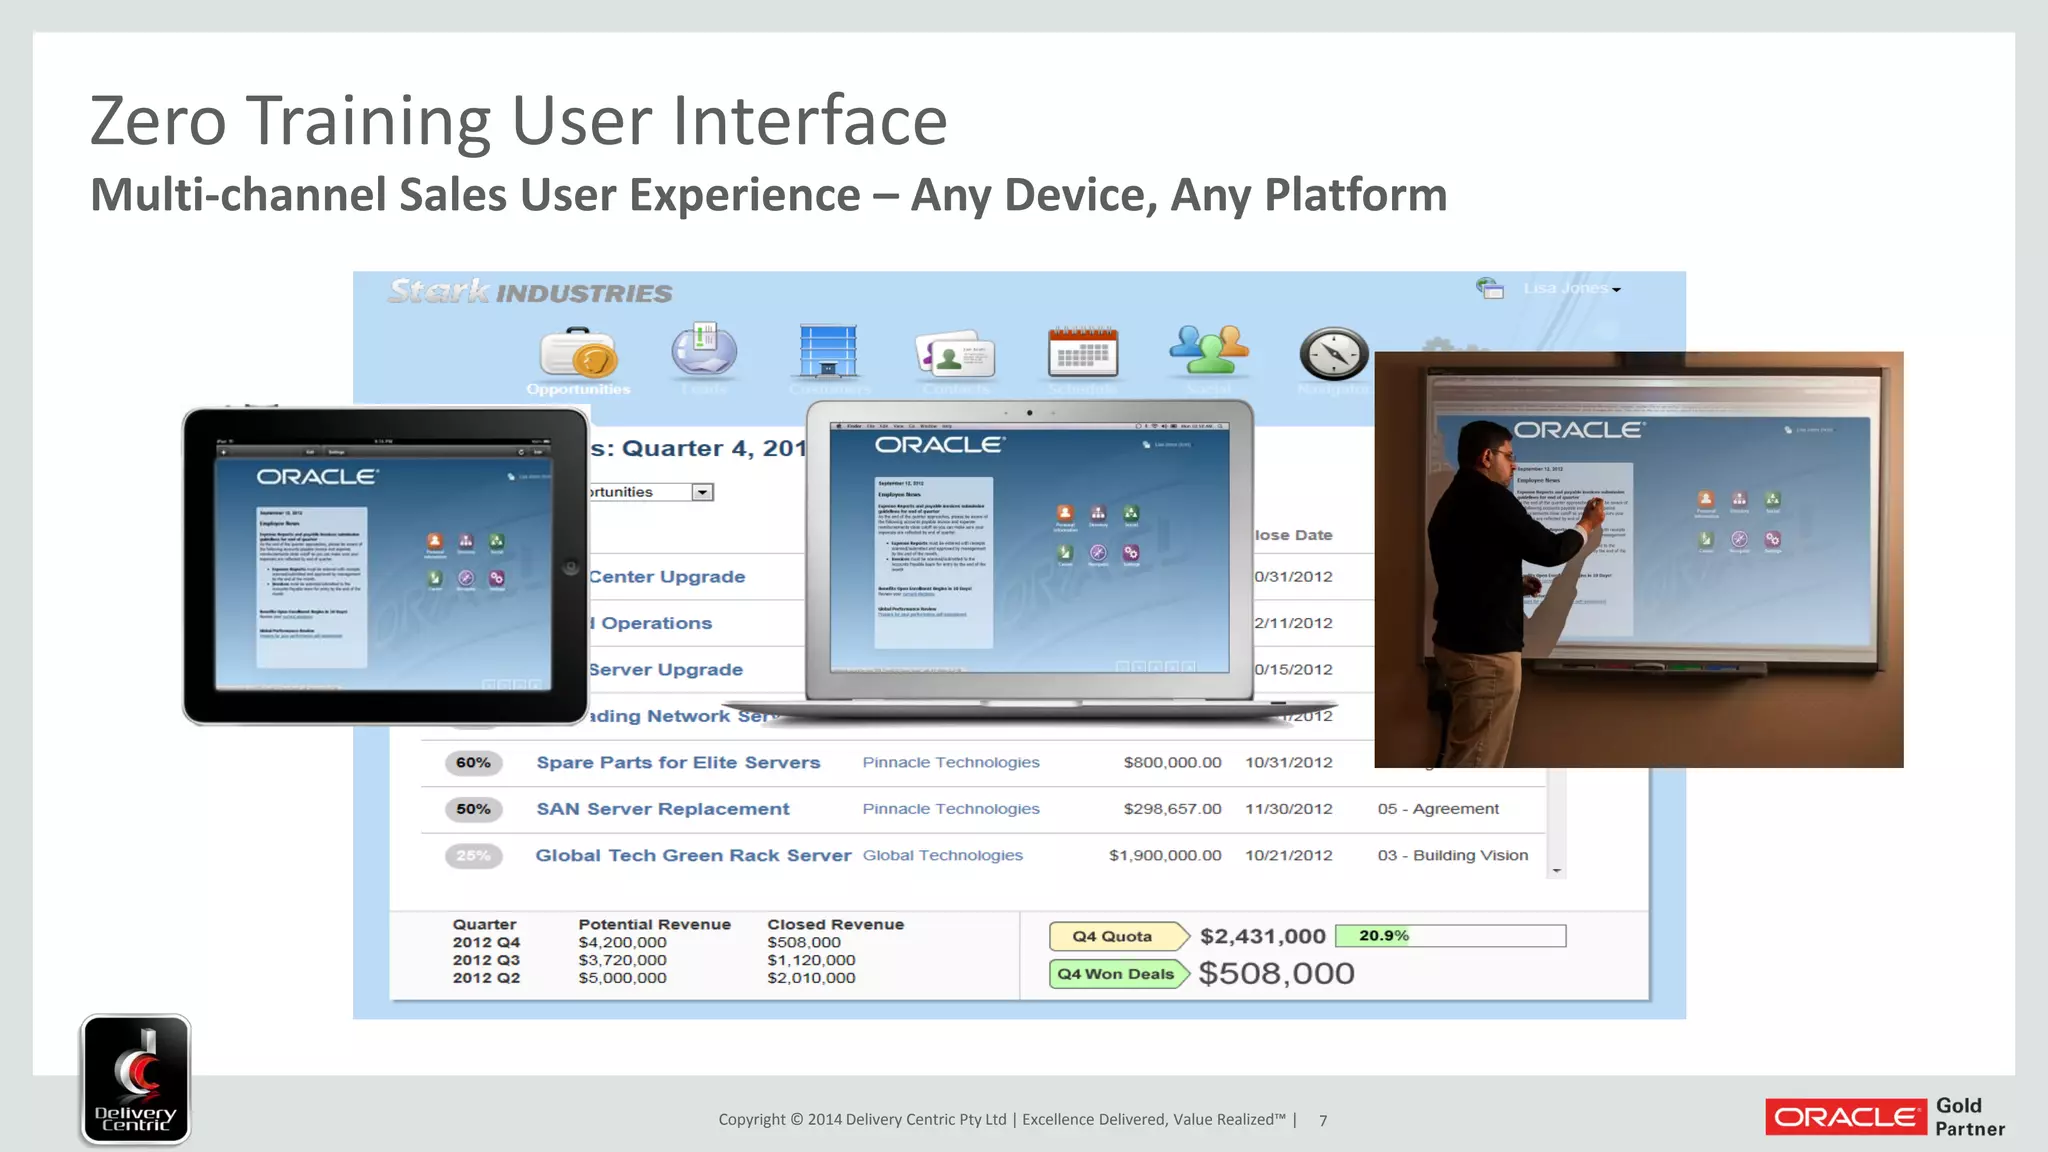Click the $298,657.00 amount
Viewport: 2048px width, 1152px height.
(1172, 809)
